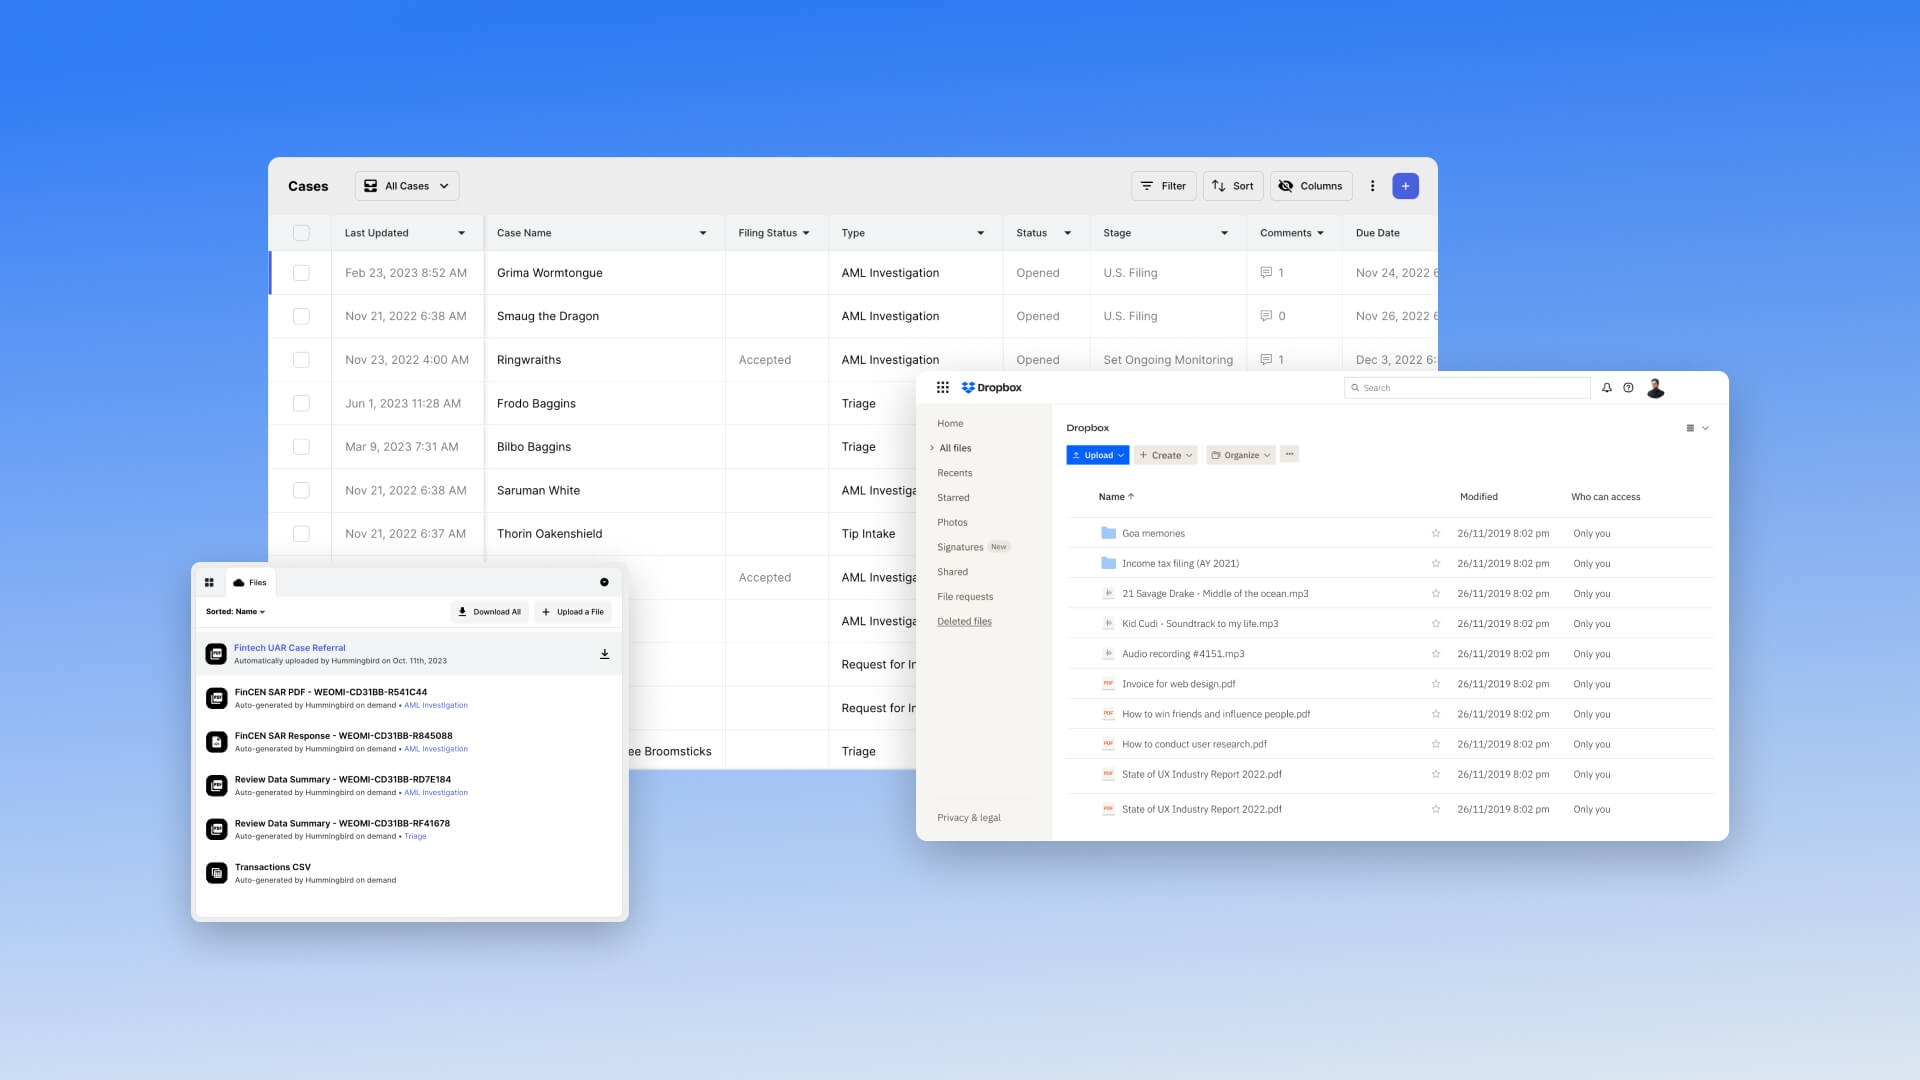Sort Dropbox files by Name column header
This screenshot has height=1080, width=1920.
coord(1116,497)
